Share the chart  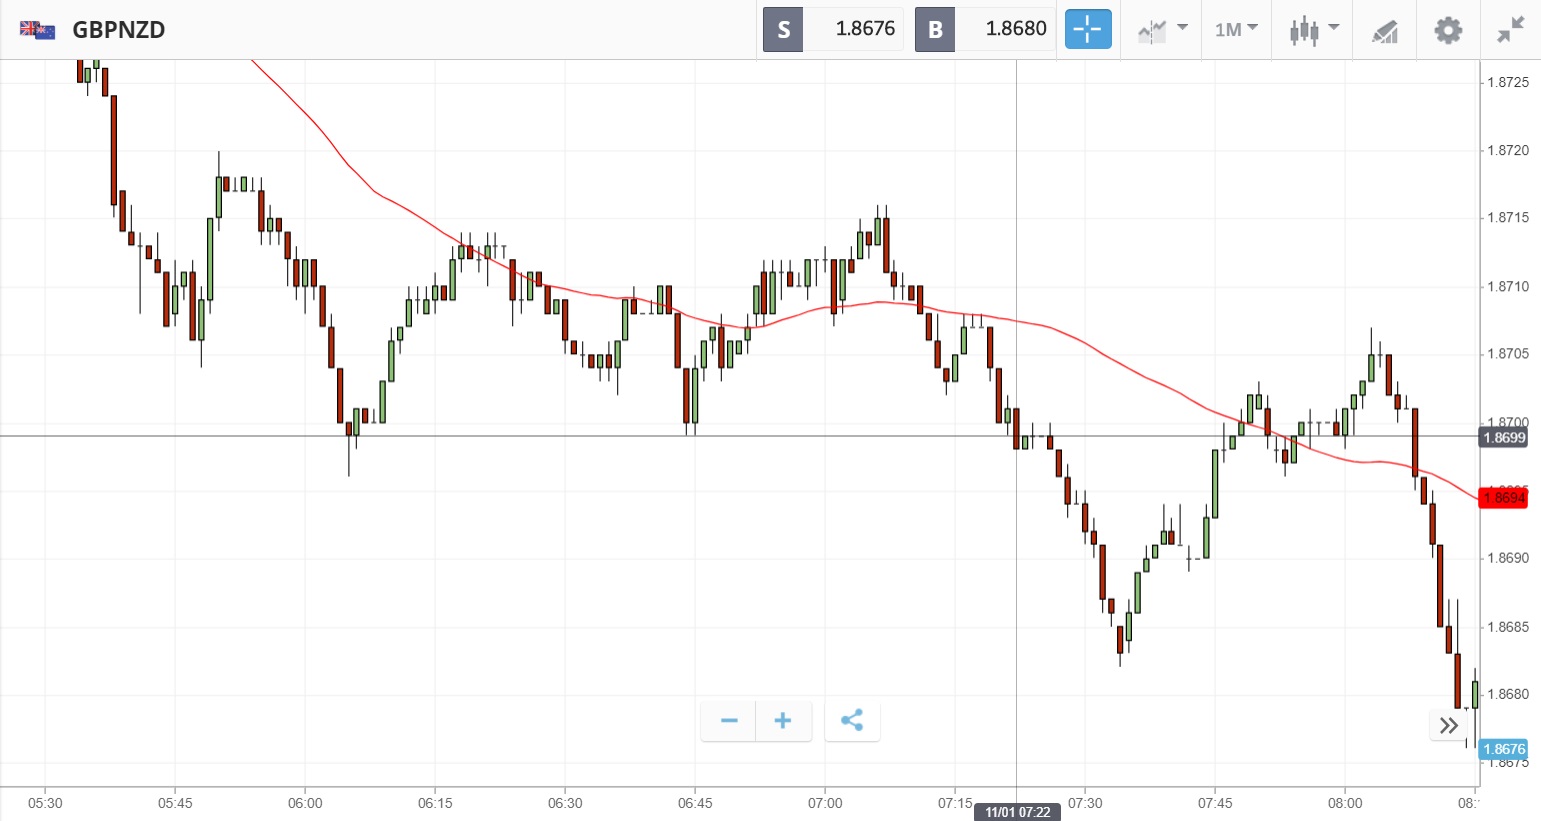(852, 721)
